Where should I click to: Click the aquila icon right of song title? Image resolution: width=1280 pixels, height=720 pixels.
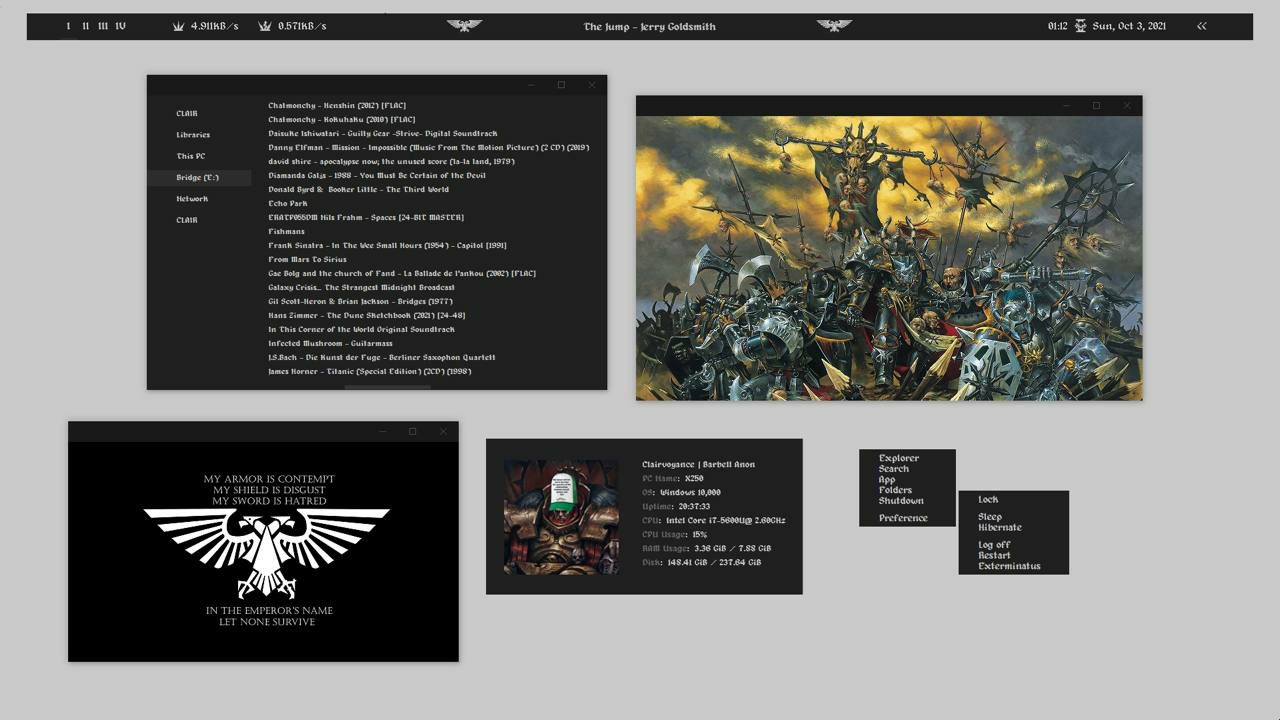834,25
